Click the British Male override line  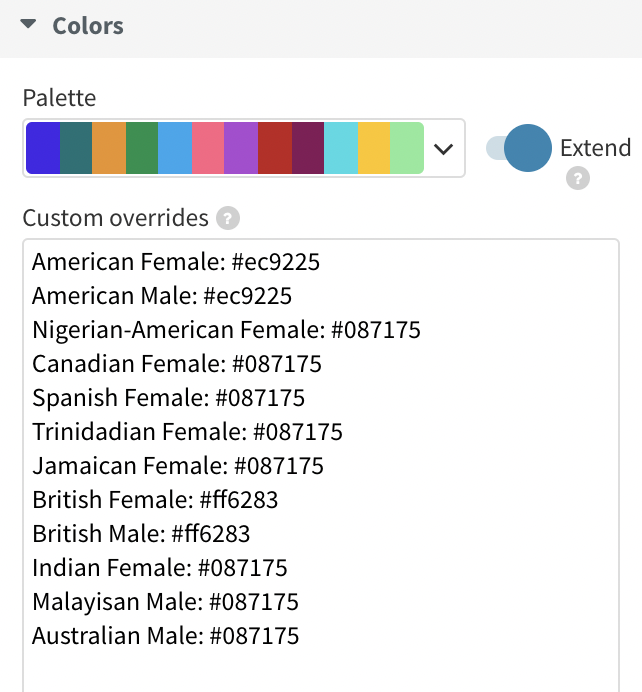coord(141,533)
